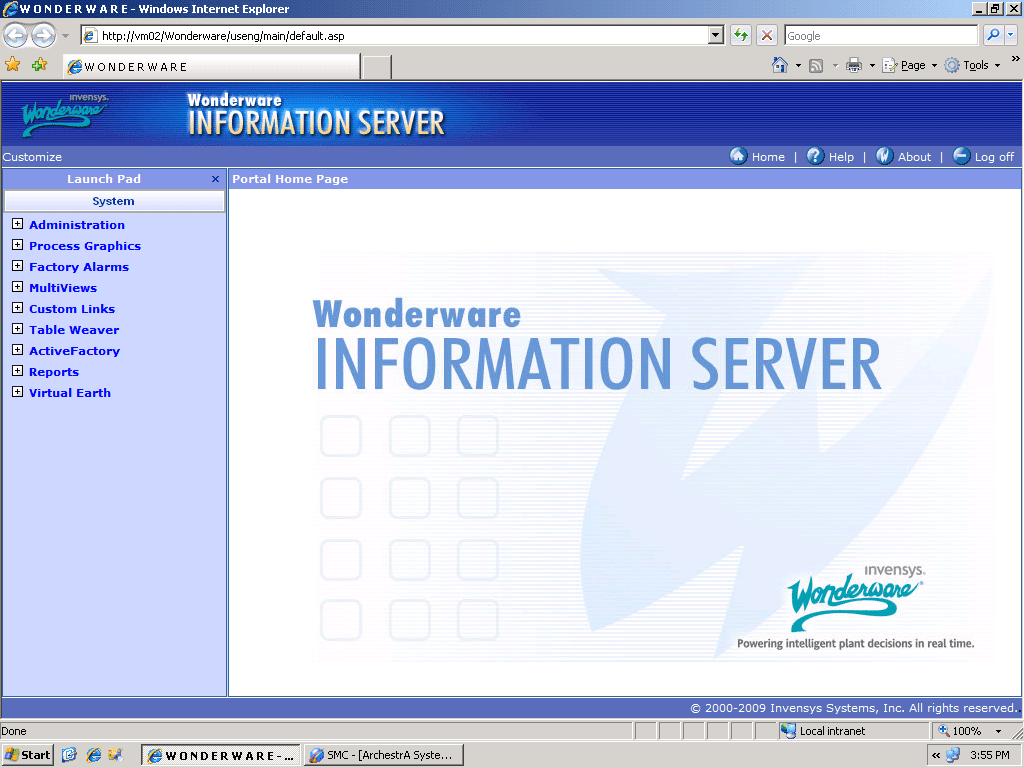Open the search options dropdown arrow
Screen dimensions: 1024x768
pos(1010,35)
